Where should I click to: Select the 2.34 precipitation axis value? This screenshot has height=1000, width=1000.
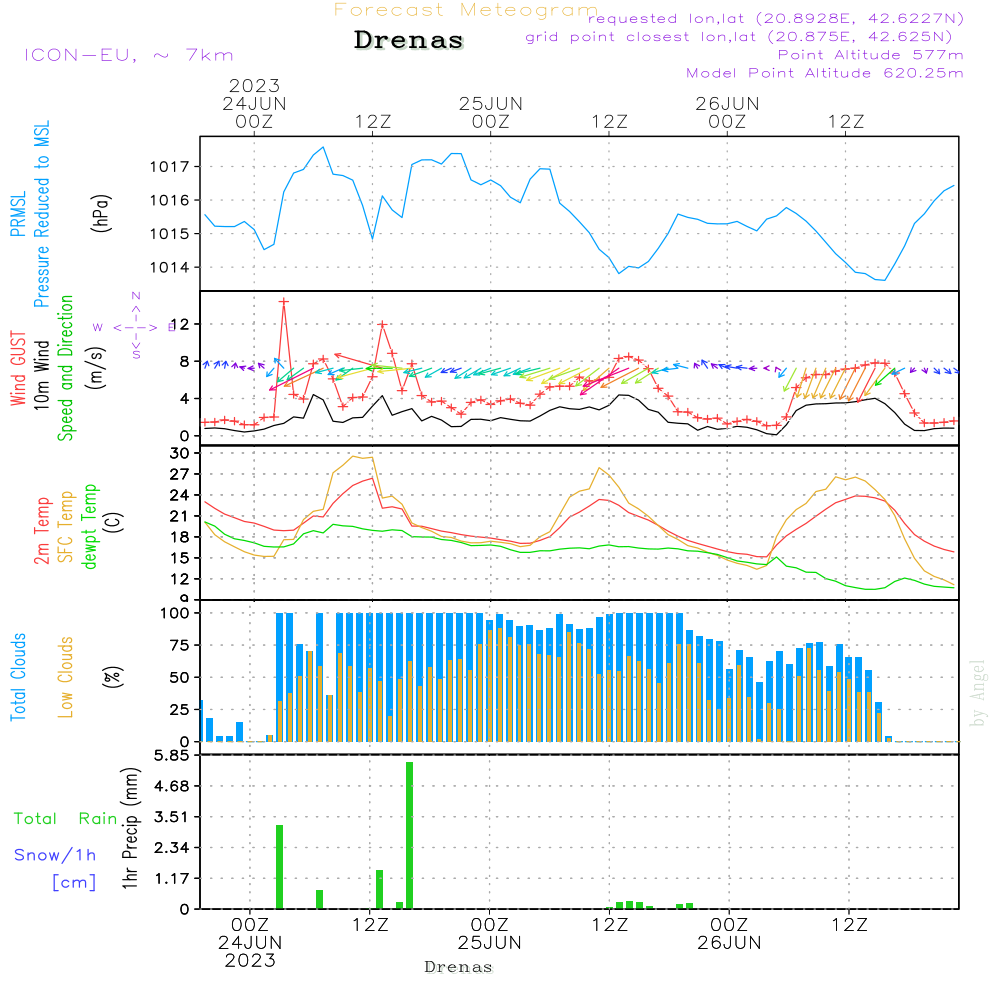click(172, 848)
